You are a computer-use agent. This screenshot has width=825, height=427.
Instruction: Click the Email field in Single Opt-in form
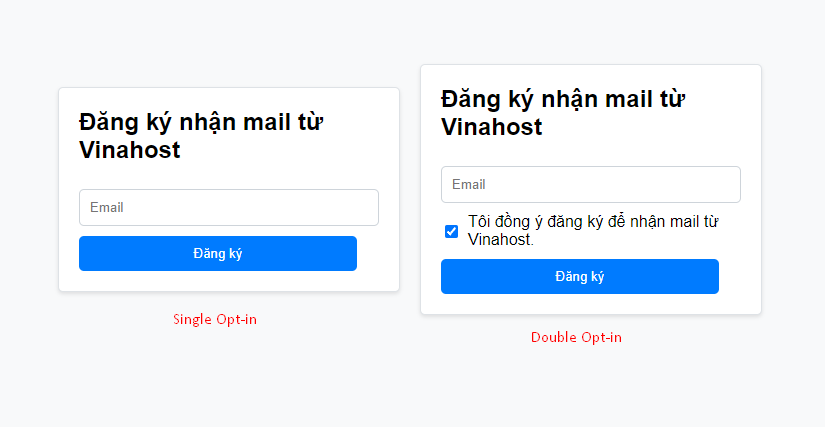coord(228,208)
